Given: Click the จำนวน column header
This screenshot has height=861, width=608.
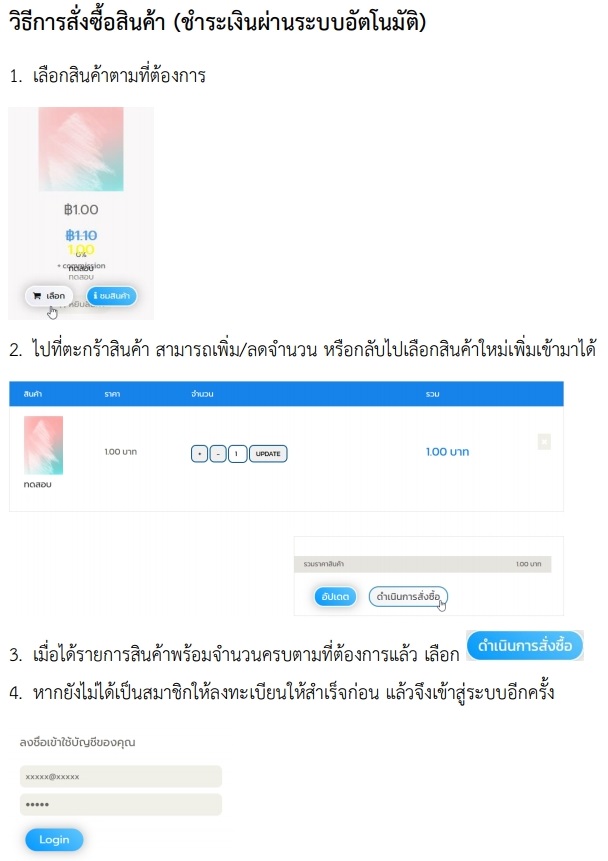Looking at the screenshot, I should pos(202,394).
